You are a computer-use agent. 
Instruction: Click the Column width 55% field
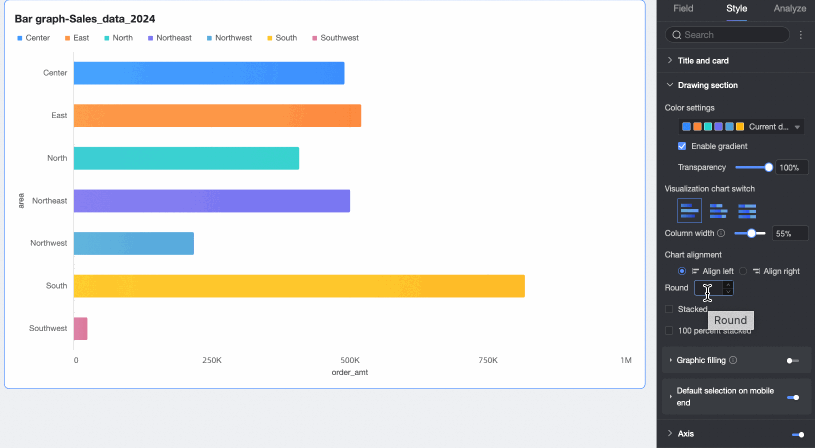point(790,233)
